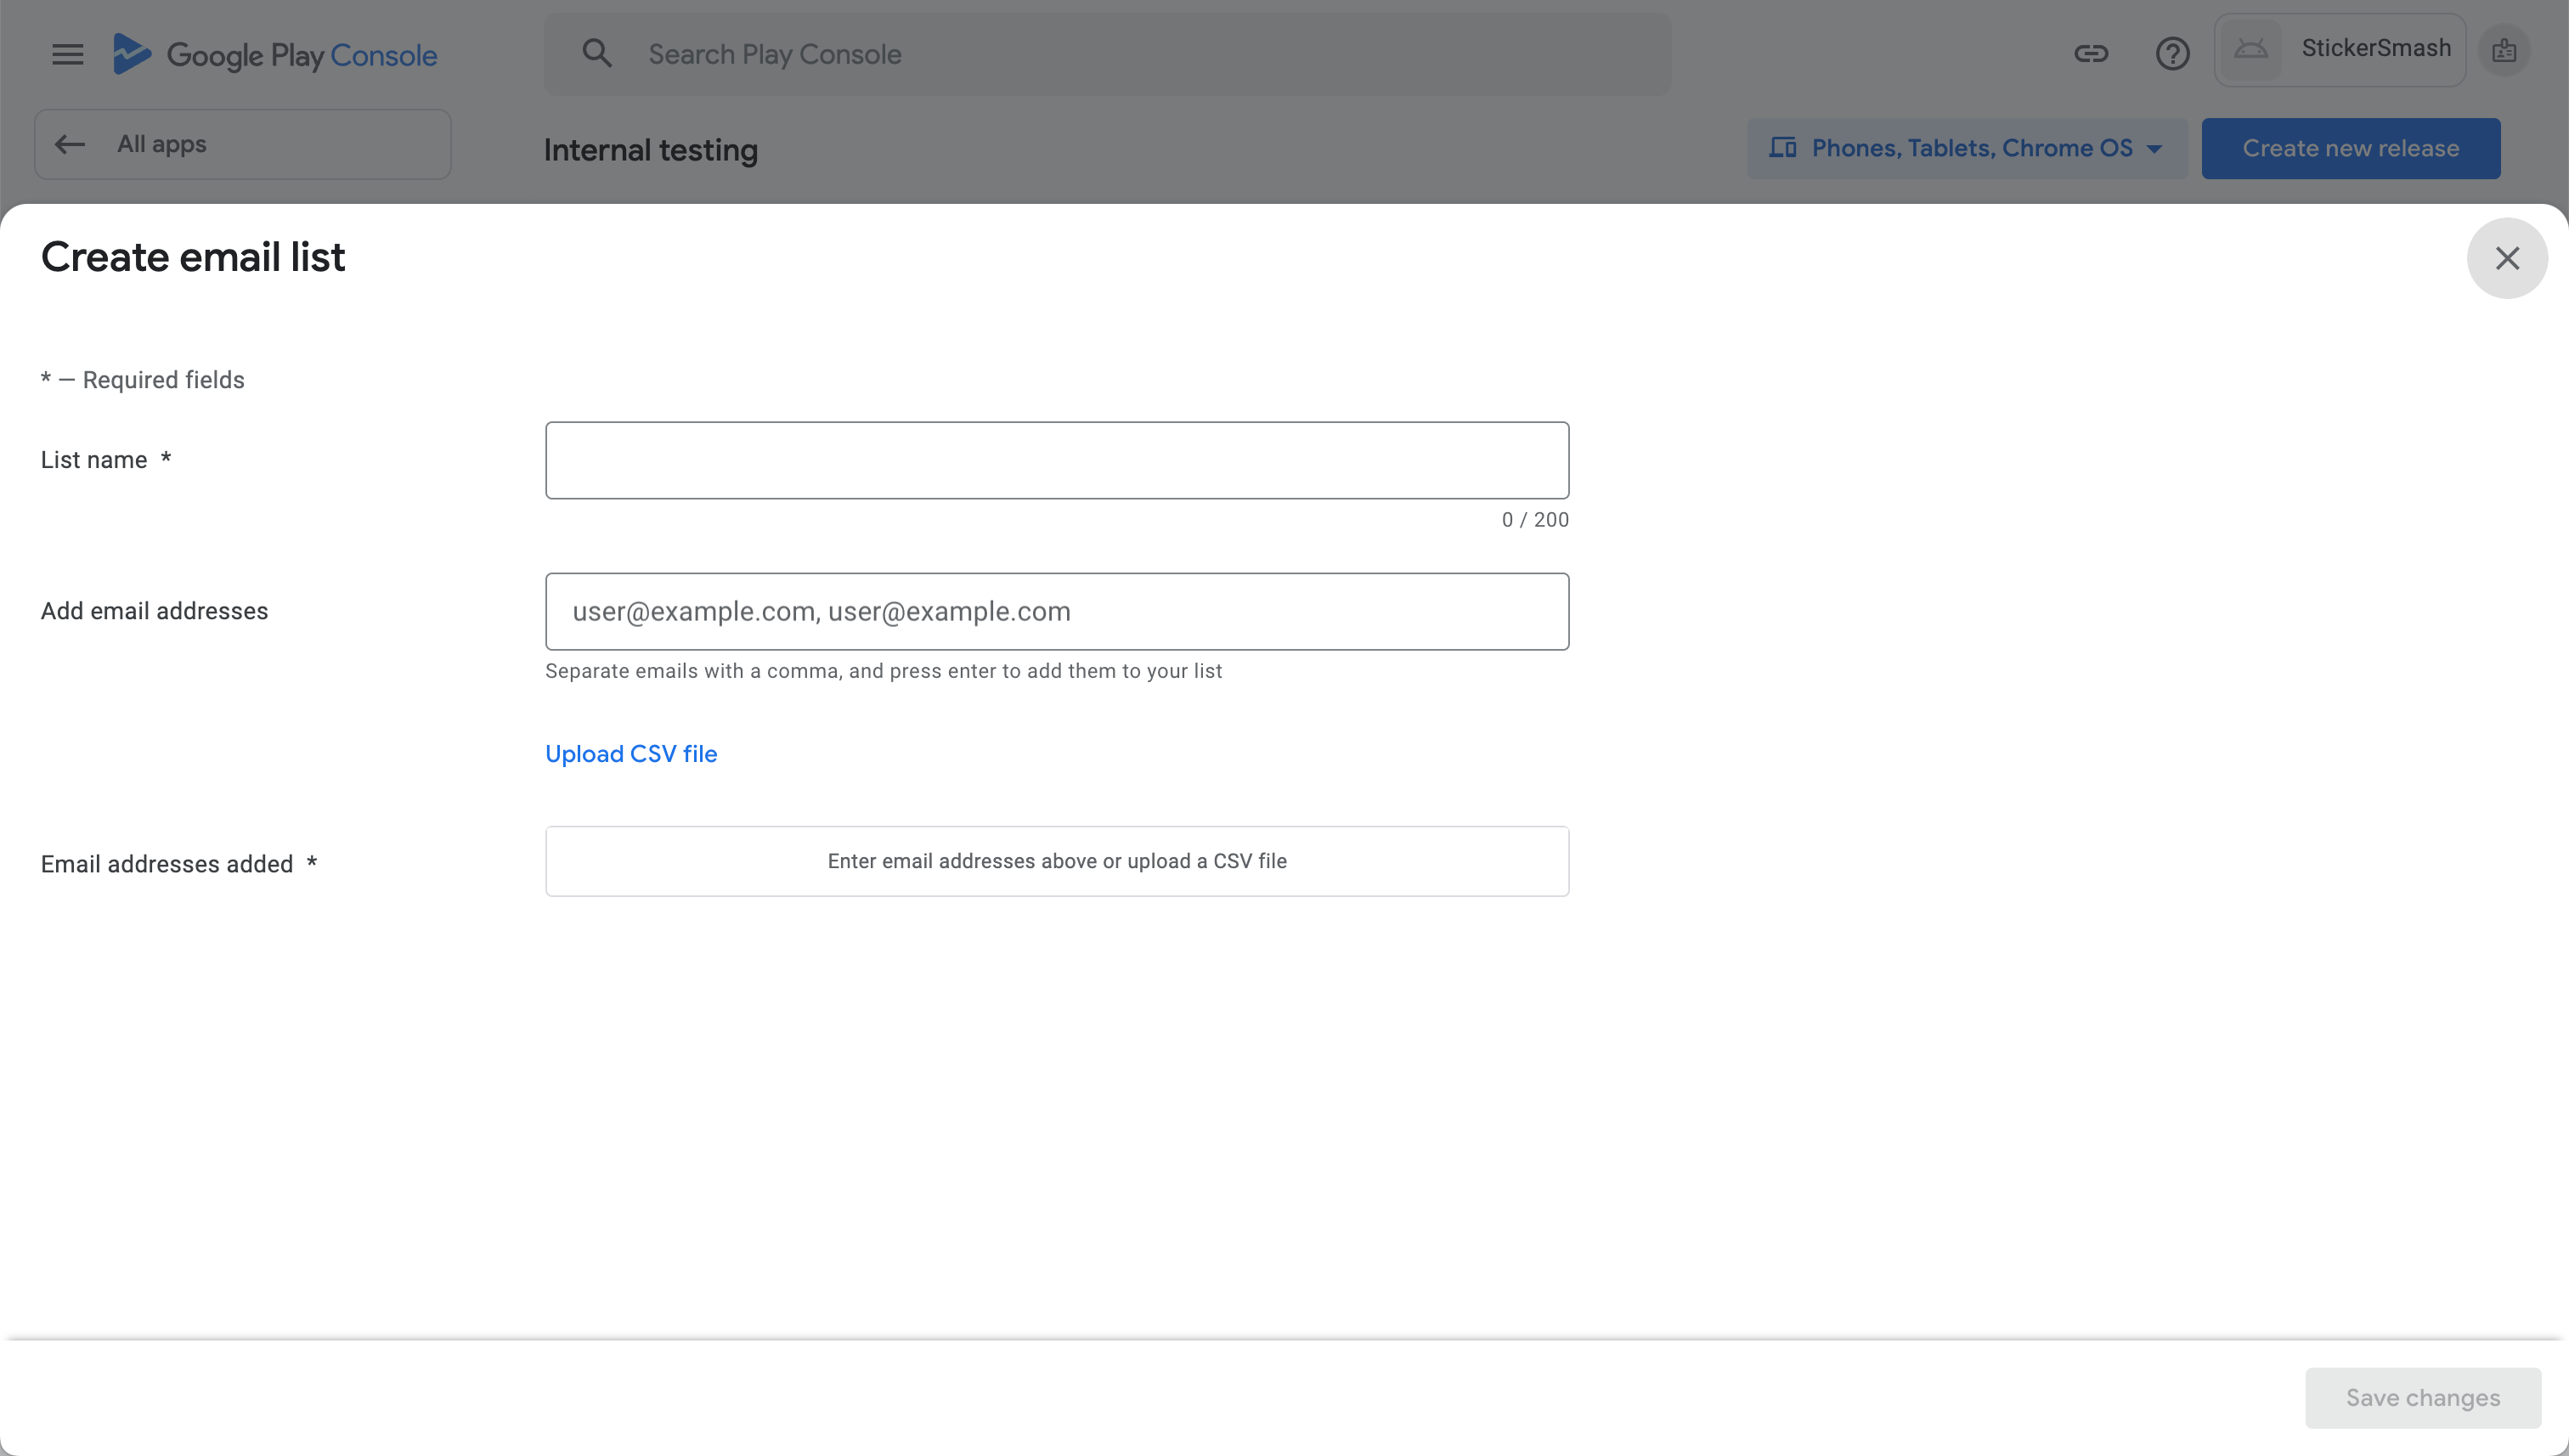
Task: Close the Create email list dialog
Action: (2506, 258)
